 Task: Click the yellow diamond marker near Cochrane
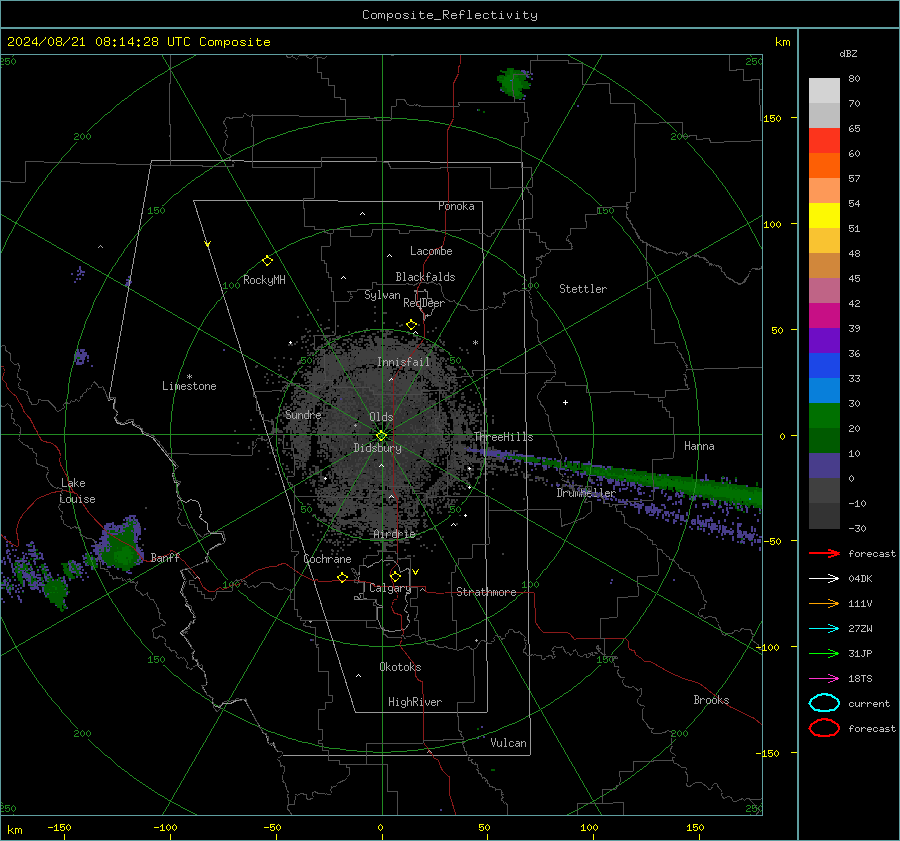point(342,577)
